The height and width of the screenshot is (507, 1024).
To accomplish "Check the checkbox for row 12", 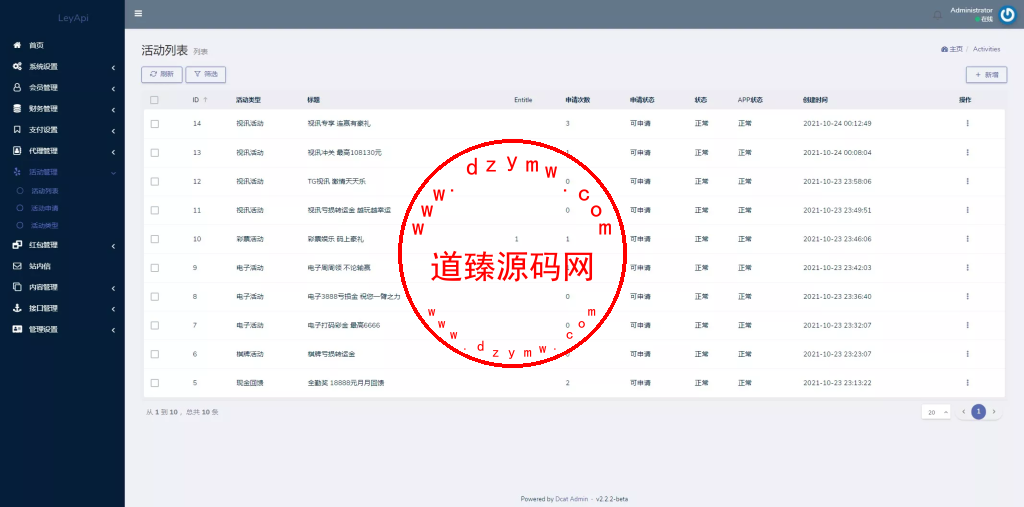I will [x=155, y=181].
